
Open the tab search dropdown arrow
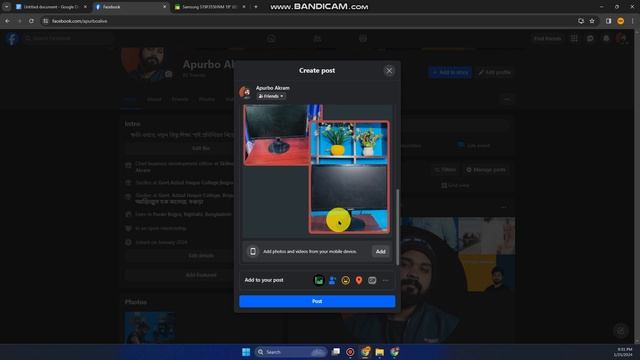7,7
